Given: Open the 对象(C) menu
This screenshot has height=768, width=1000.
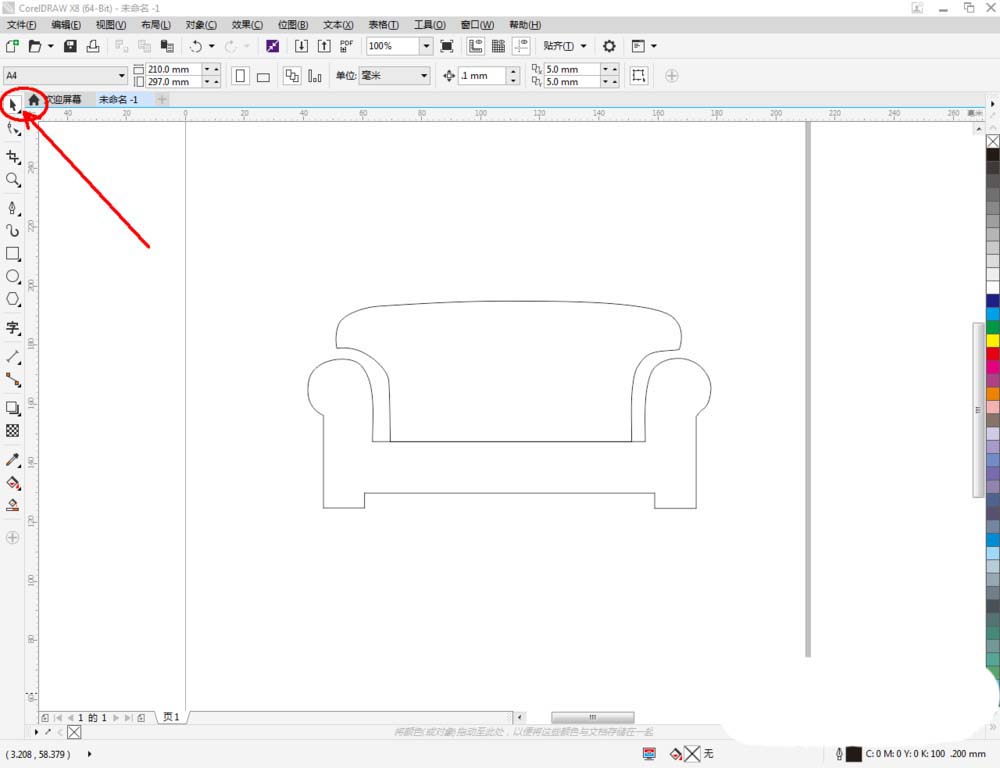Looking at the screenshot, I should point(201,24).
